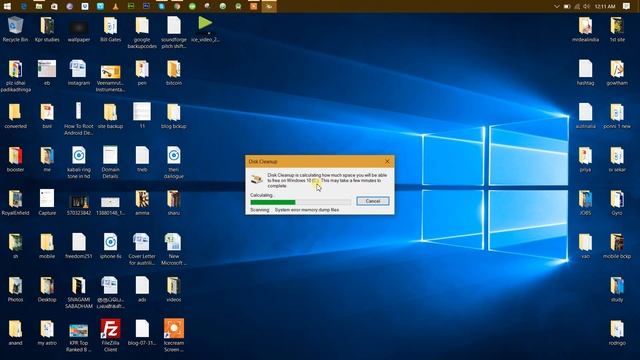Cancel the Disk Cleanup calculation
Viewport: 640px width, 360px height.
pos(373,201)
